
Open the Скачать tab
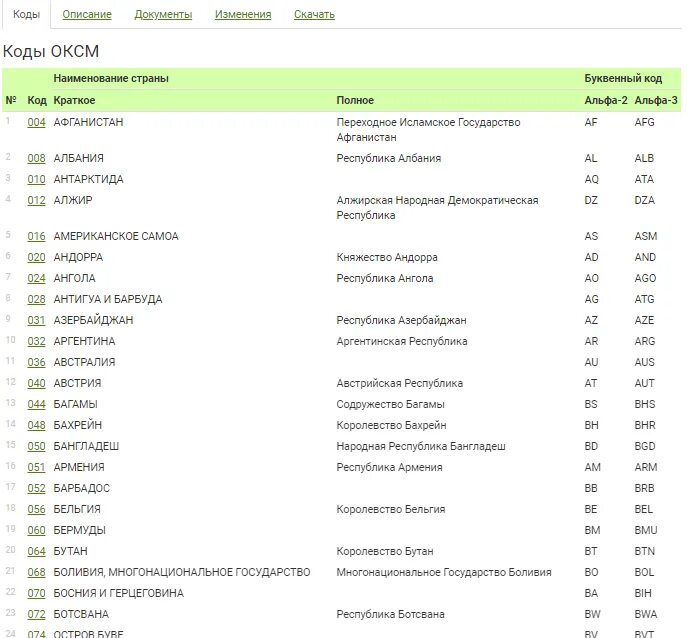(x=314, y=14)
